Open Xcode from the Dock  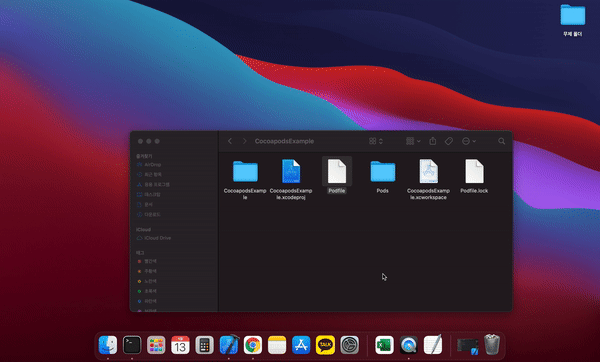(x=229, y=344)
